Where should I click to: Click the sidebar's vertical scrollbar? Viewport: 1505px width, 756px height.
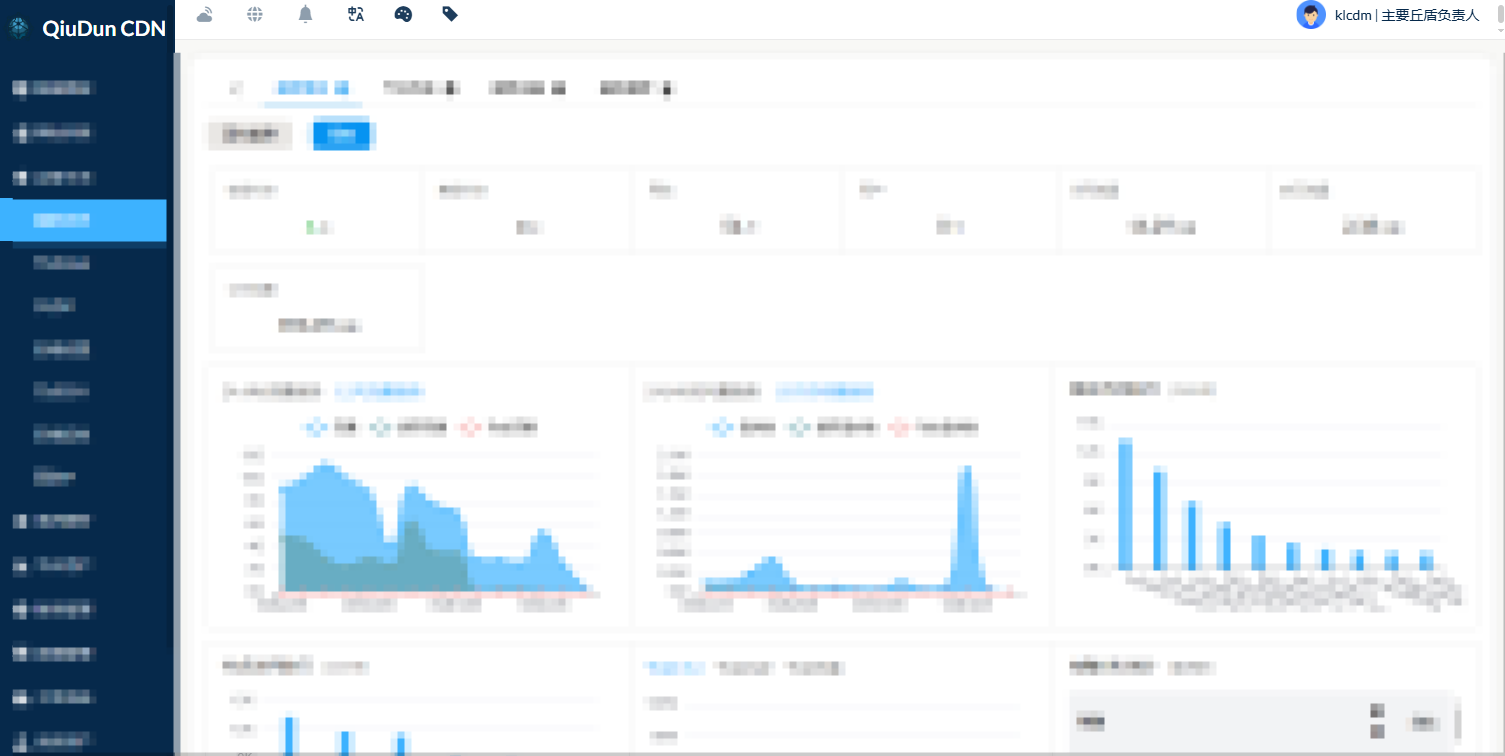[177, 400]
